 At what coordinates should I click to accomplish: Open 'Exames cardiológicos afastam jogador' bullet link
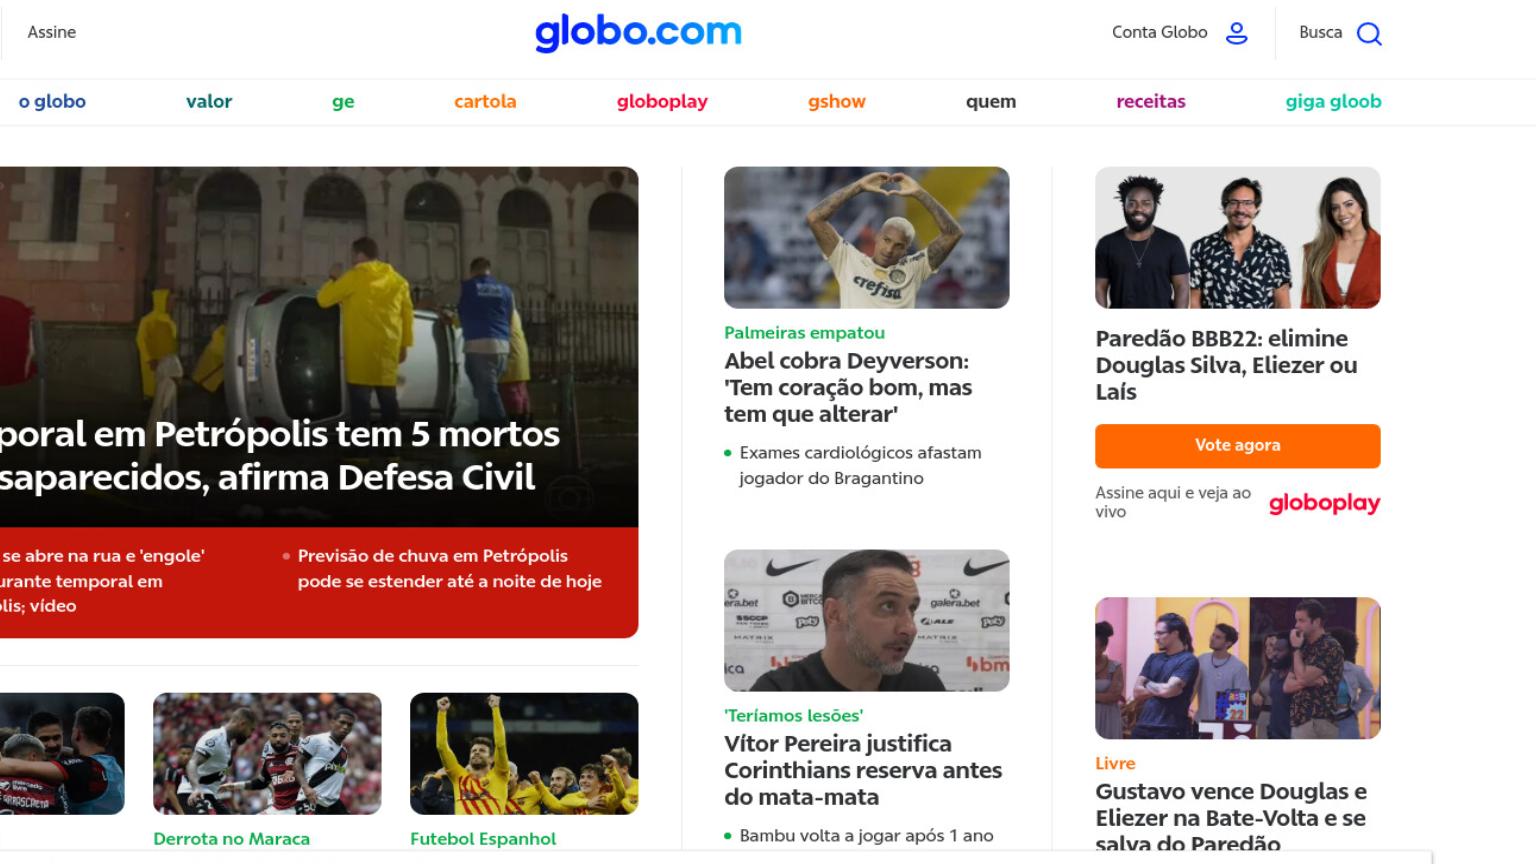tap(860, 465)
